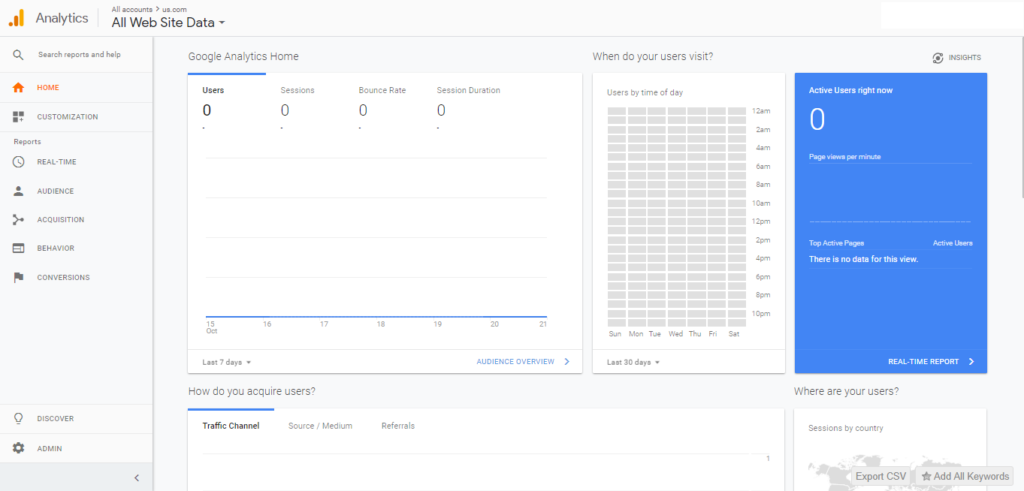Screen dimensions: 1024x491
Task: Click the 'How do you acquire users?' heading
Action: [252, 392]
